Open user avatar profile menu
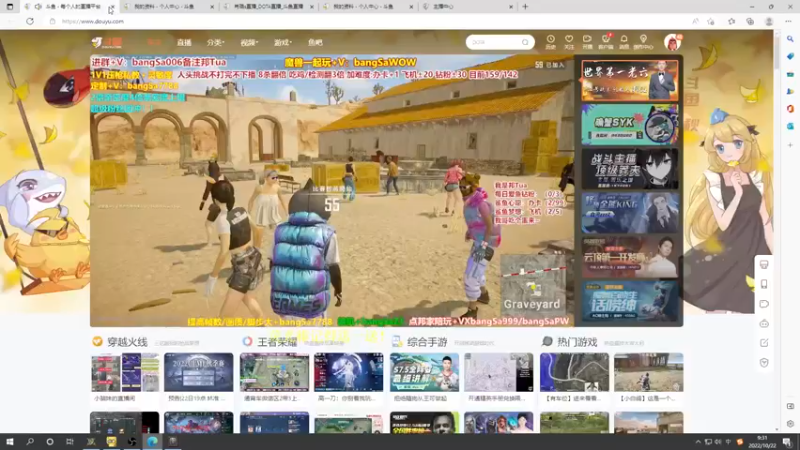The image size is (800, 450). pos(672,42)
